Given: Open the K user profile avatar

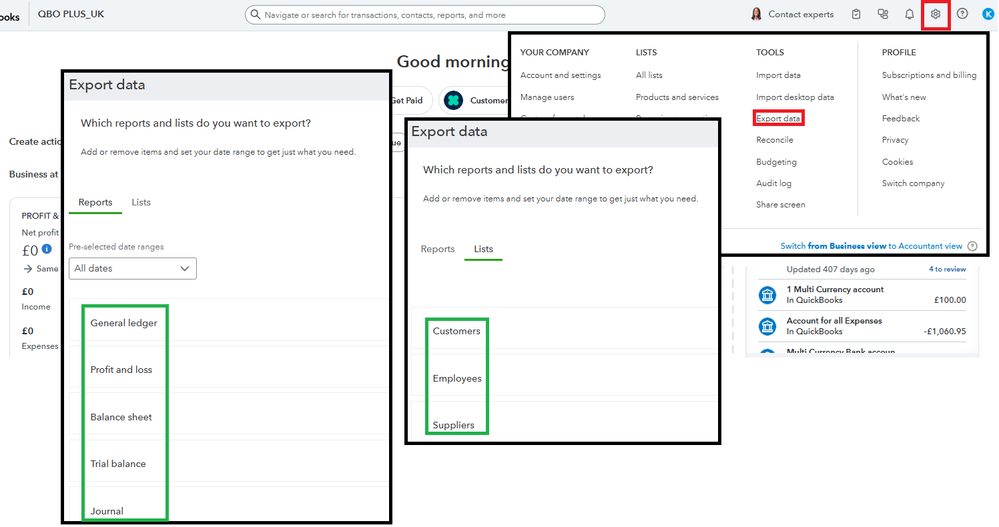Looking at the screenshot, I should pyautogui.click(x=988, y=14).
